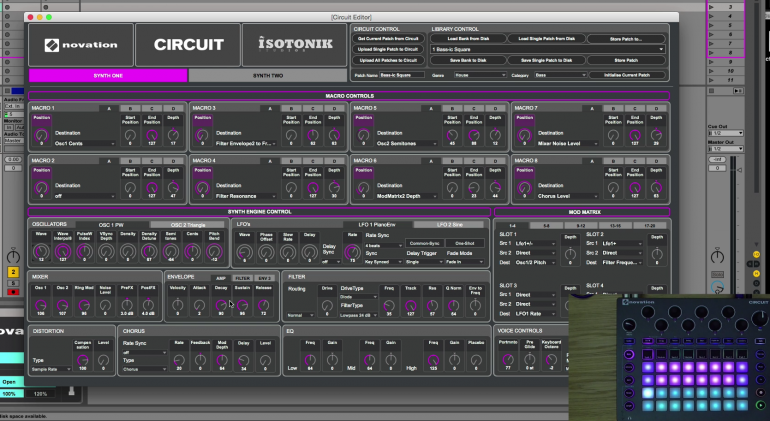The width and height of the screenshot is (770, 421).
Task: Select macro 5 slot D
Action: 495,109
